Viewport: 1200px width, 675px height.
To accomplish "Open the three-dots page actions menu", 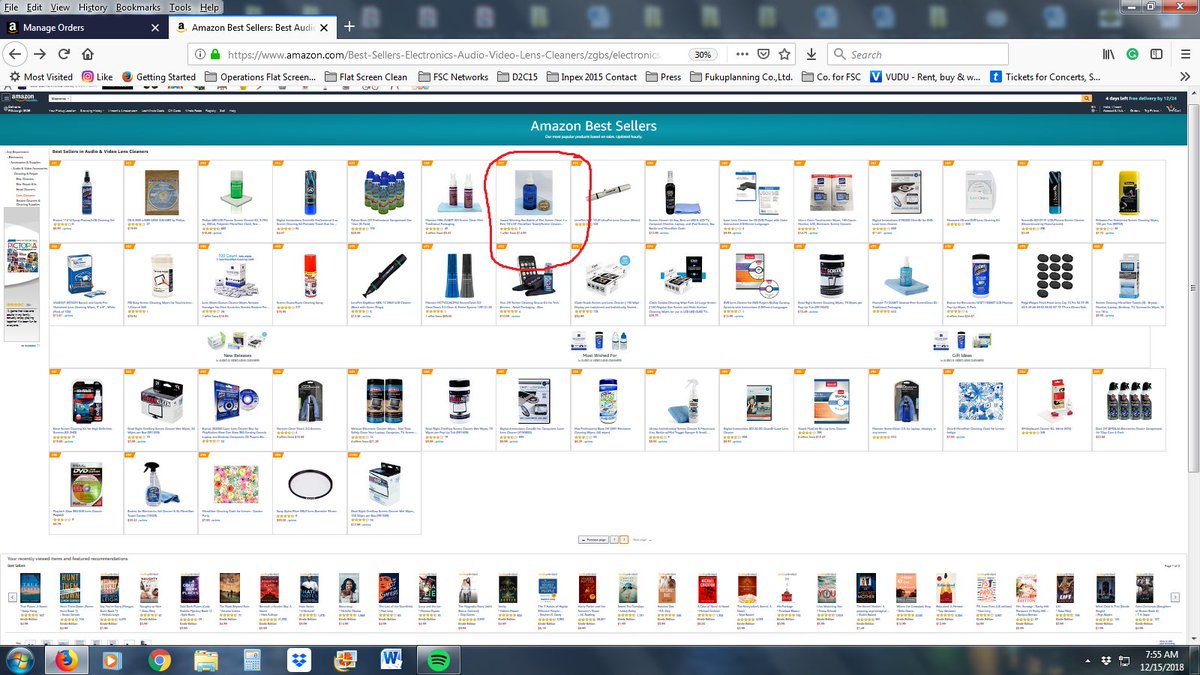I will pyautogui.click(x=742, y=54).
